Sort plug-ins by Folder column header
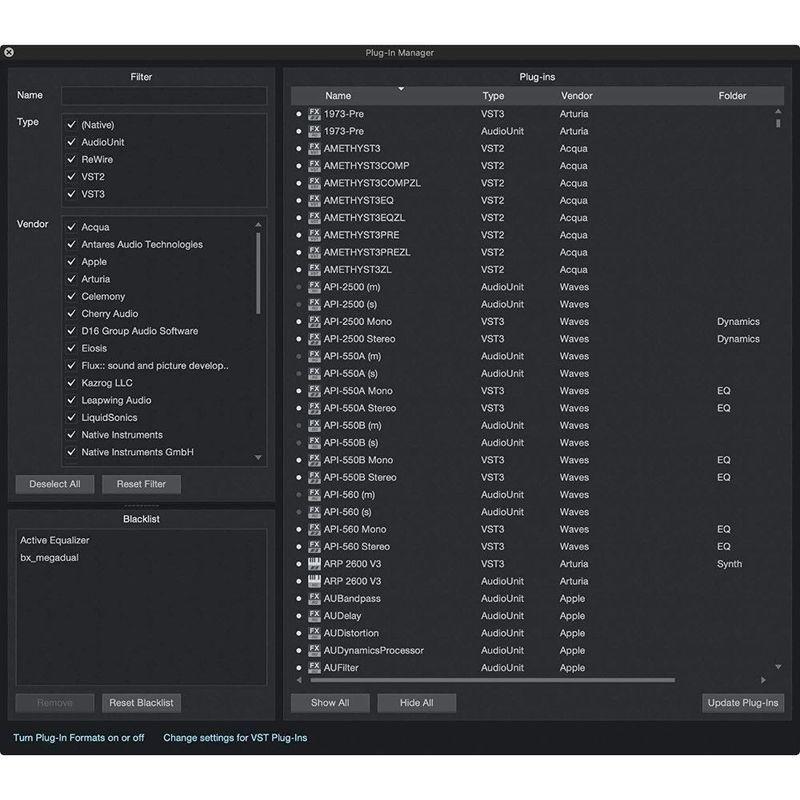 coord(732,96)
